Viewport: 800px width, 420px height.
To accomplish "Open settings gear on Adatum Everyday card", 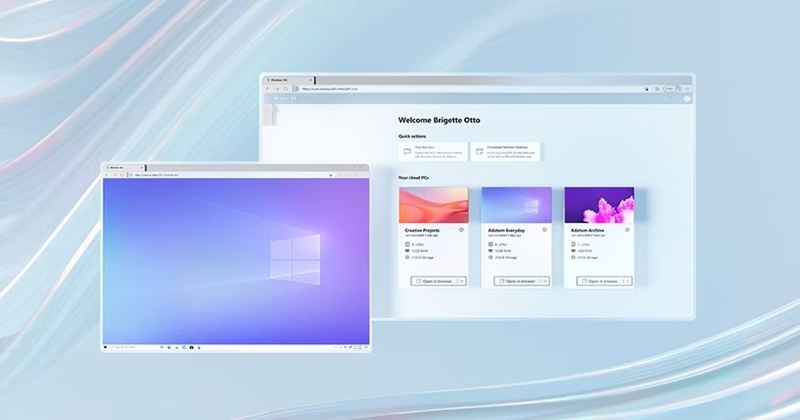I will pyautogui.click(x=543, y=230).
